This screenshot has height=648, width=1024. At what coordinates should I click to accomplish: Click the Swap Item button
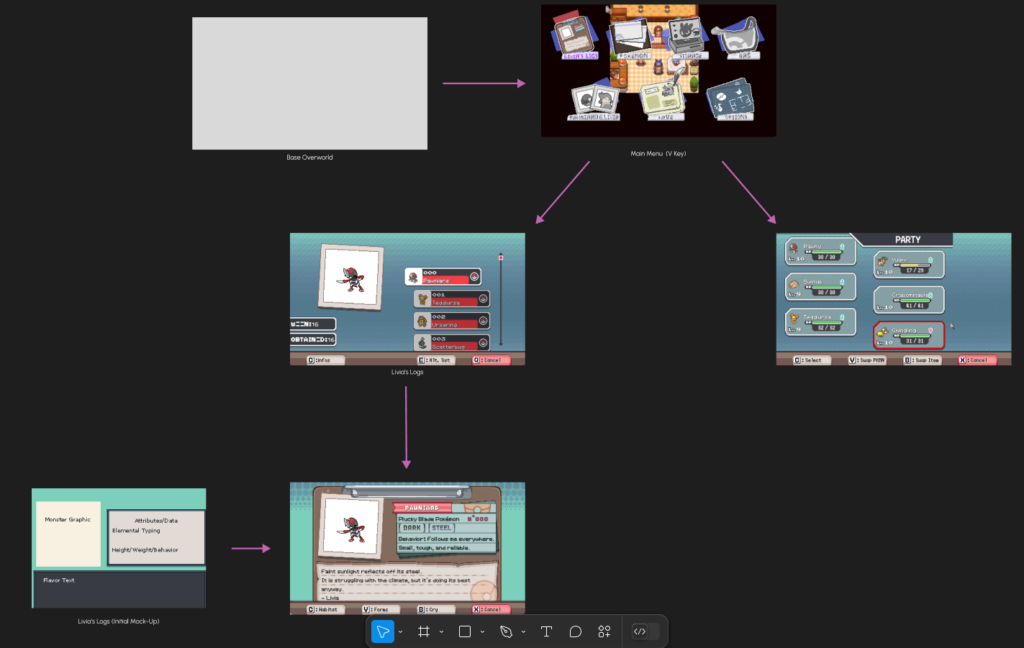922,360
